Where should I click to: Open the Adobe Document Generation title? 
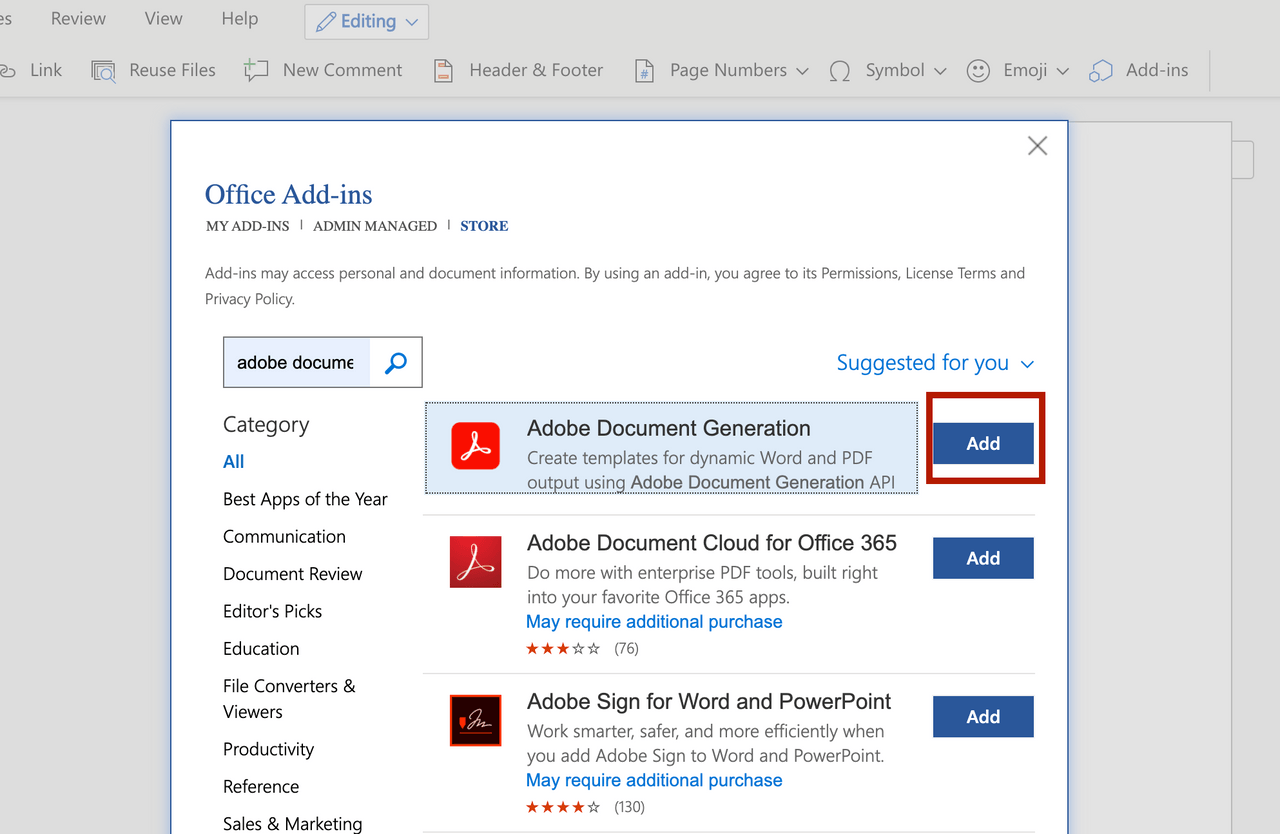click(668, 428)
